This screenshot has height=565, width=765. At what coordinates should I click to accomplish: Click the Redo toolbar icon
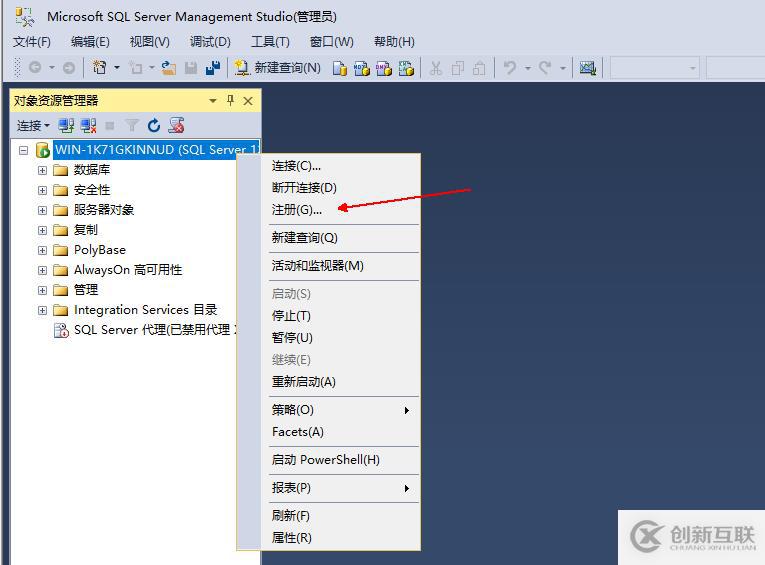[x=545, y=68]
